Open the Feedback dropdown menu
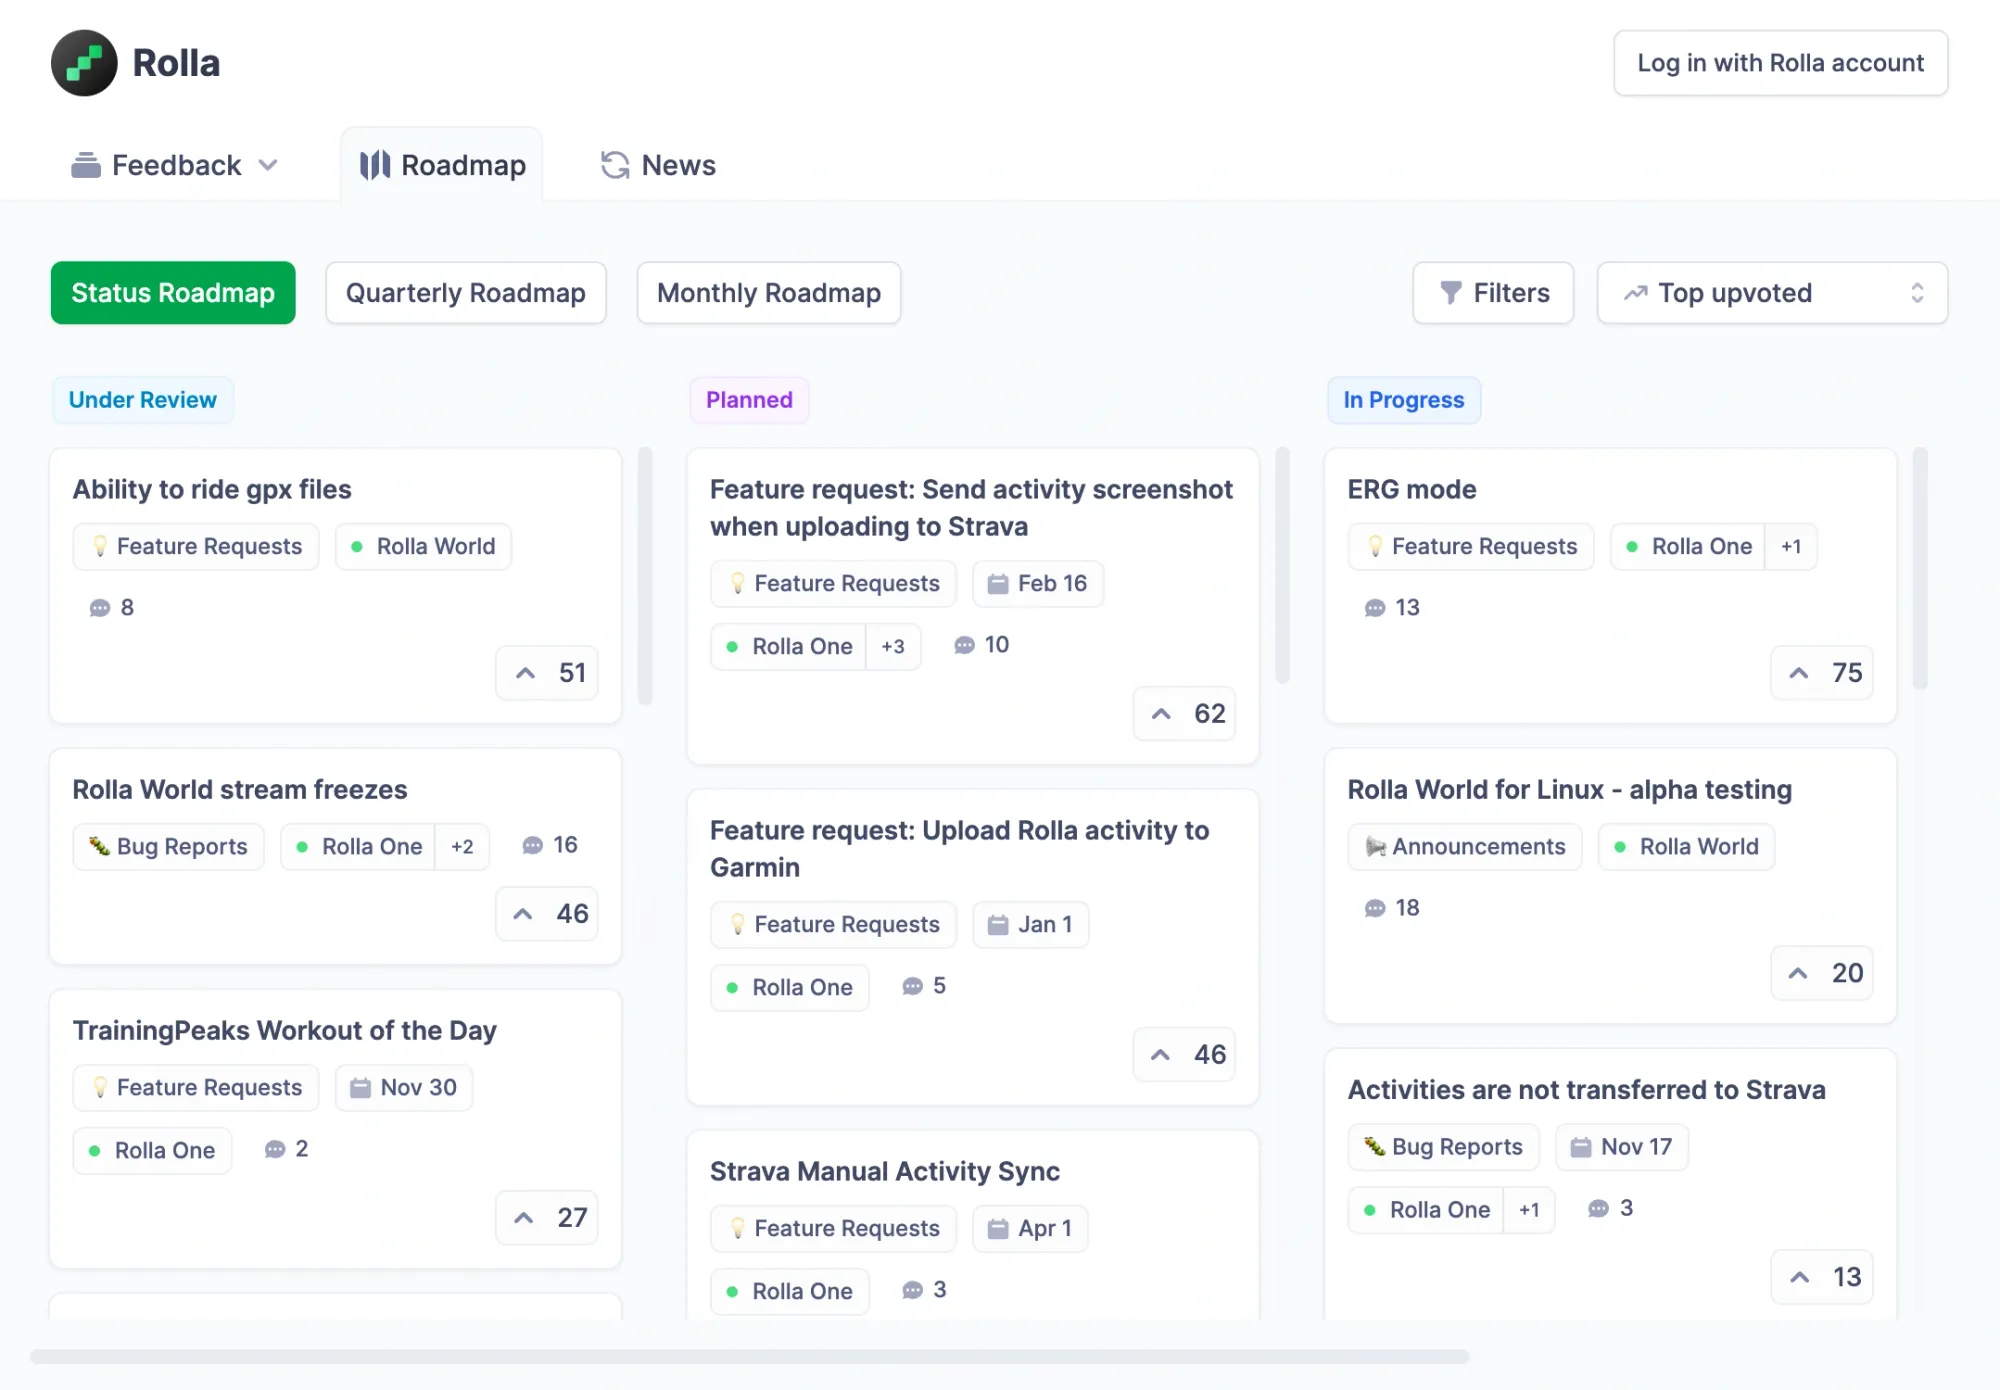 pos(268,164)
